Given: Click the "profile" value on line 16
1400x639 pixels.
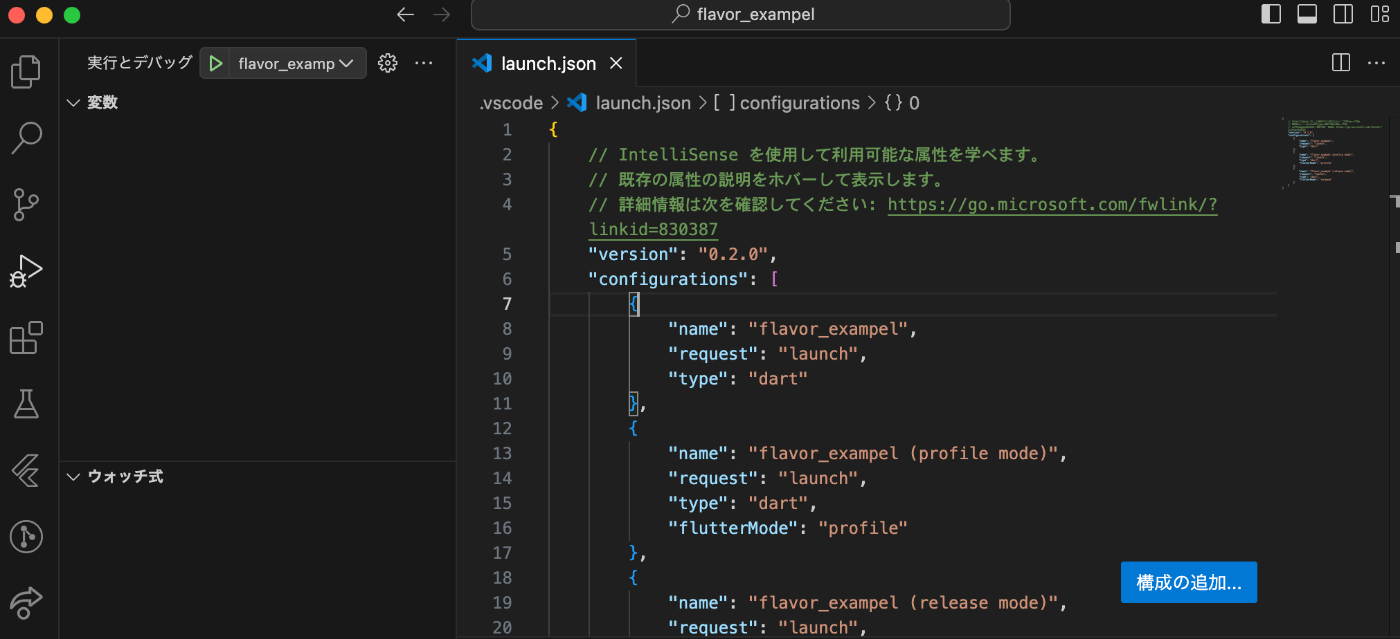Looking at the screenshot, I should coord(863,528).
